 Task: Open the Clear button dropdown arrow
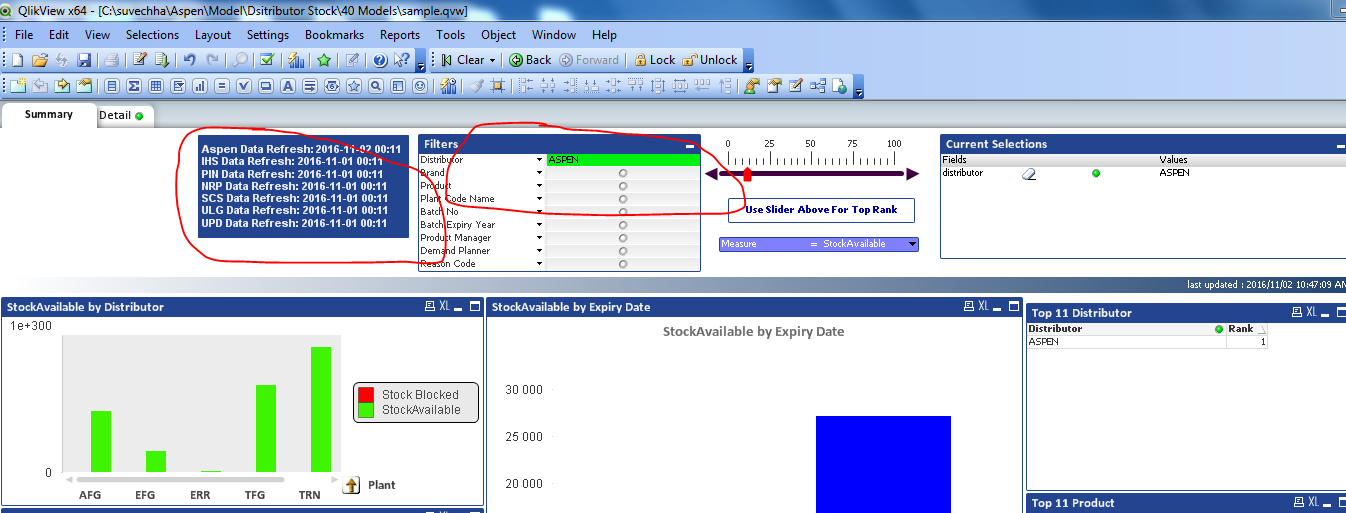click(x=492, y=60)
